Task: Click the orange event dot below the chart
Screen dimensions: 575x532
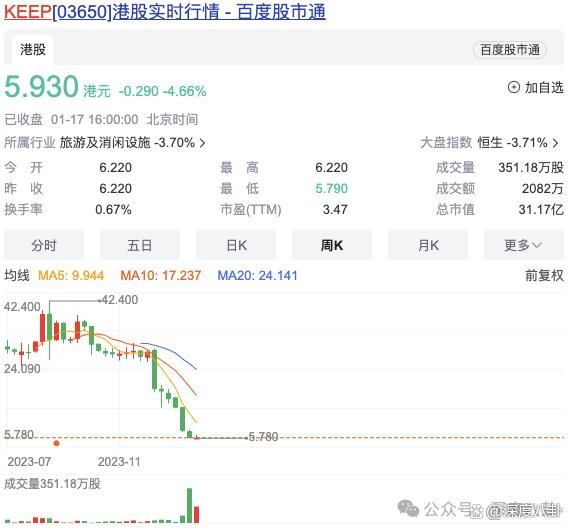Action: click(56, 443)
